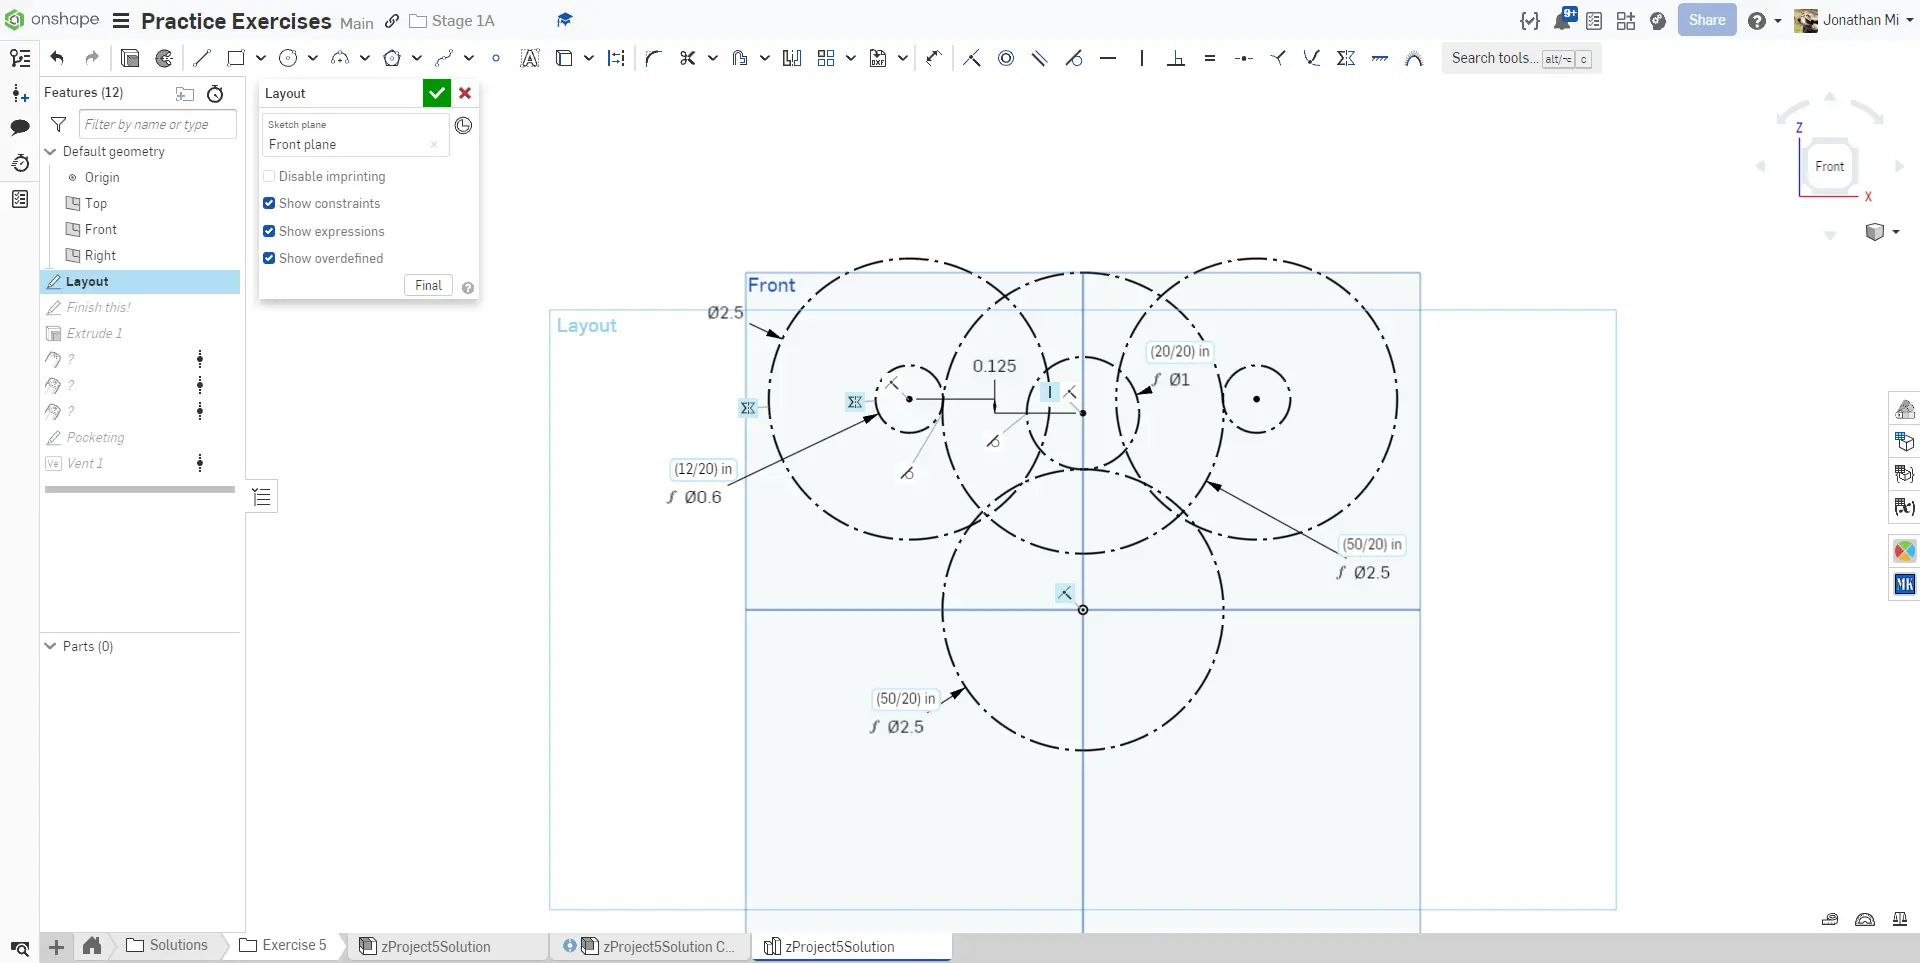Select the Line sketch tool
Image resolution: width=1920 pixels, height=963 pixels.
click(x=202, y=58)
